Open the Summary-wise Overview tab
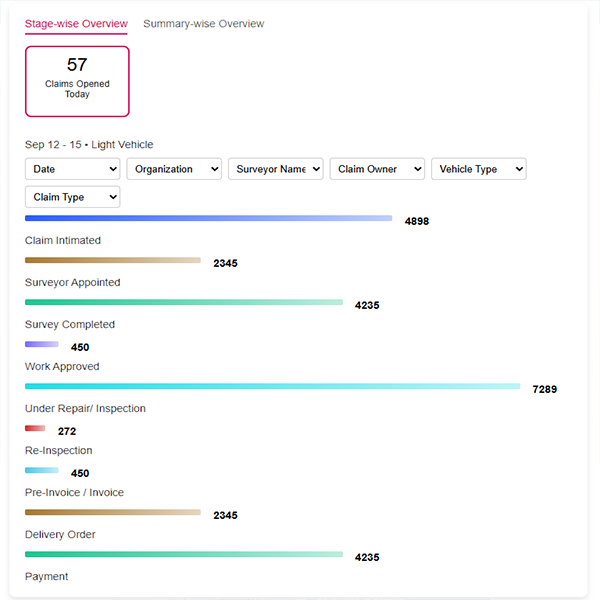Screen dimensions: 600x600 click(204, 24)
